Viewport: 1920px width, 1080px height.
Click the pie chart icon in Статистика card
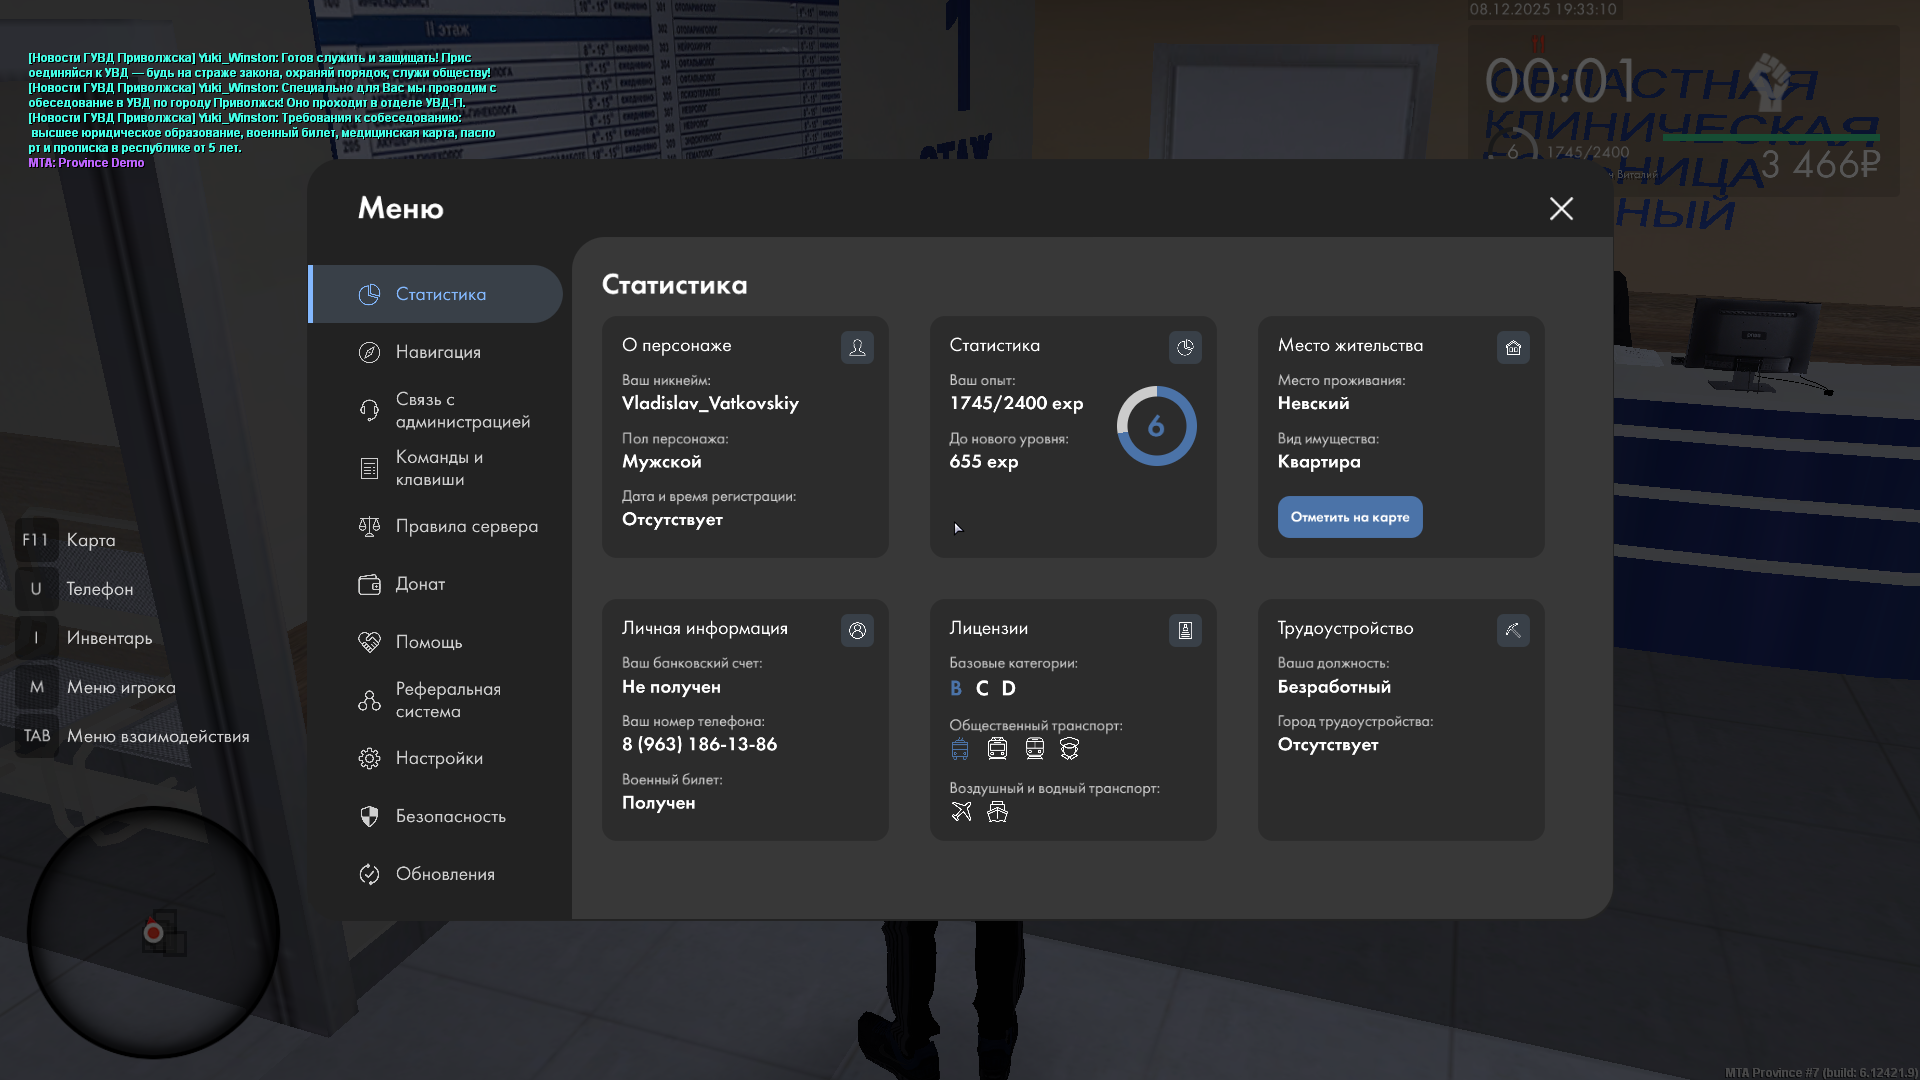tap(1185, 347)
